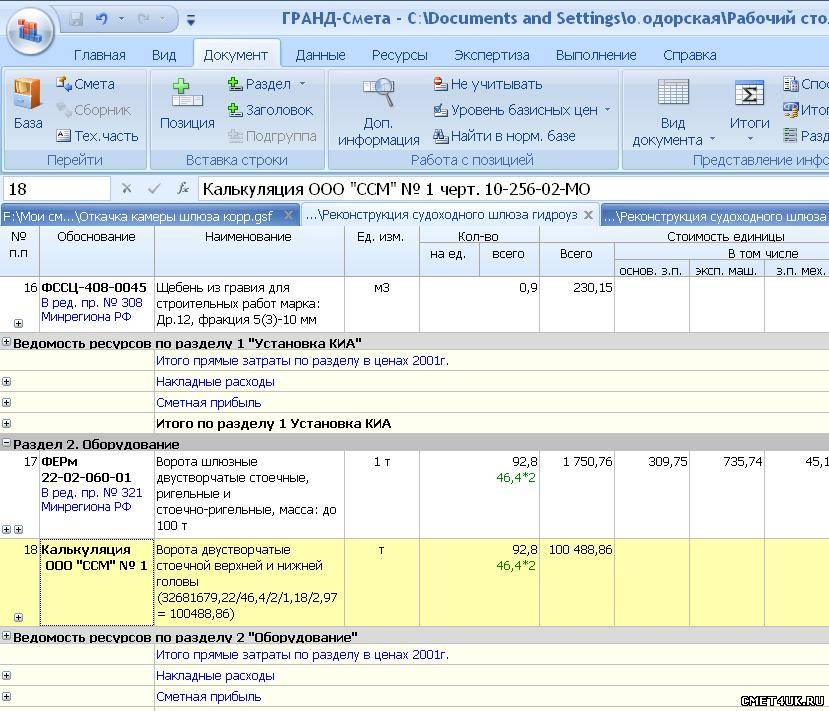Open the Экспертиза ribbon tab
Viewport: 829px width, 711px height.
click(492, 55)
